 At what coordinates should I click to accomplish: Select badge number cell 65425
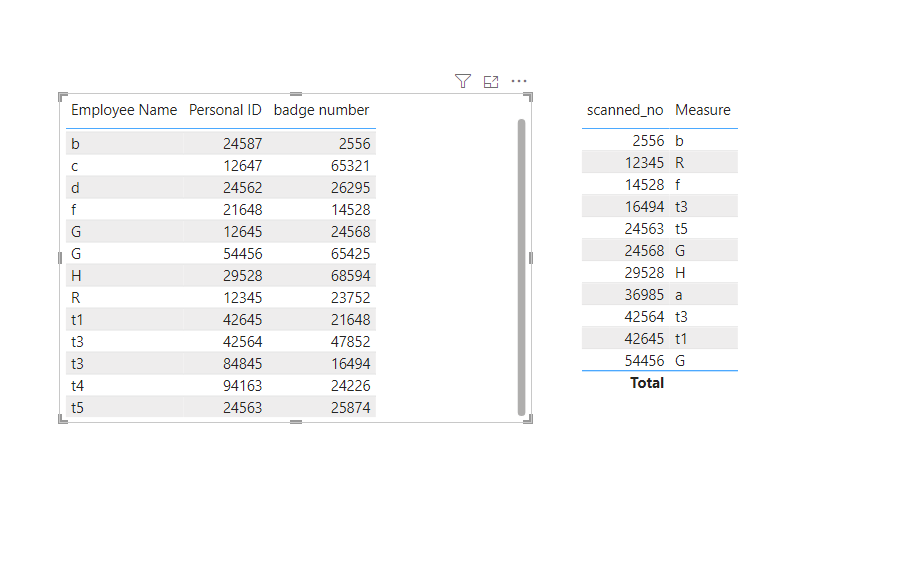[x=351, y=253]
